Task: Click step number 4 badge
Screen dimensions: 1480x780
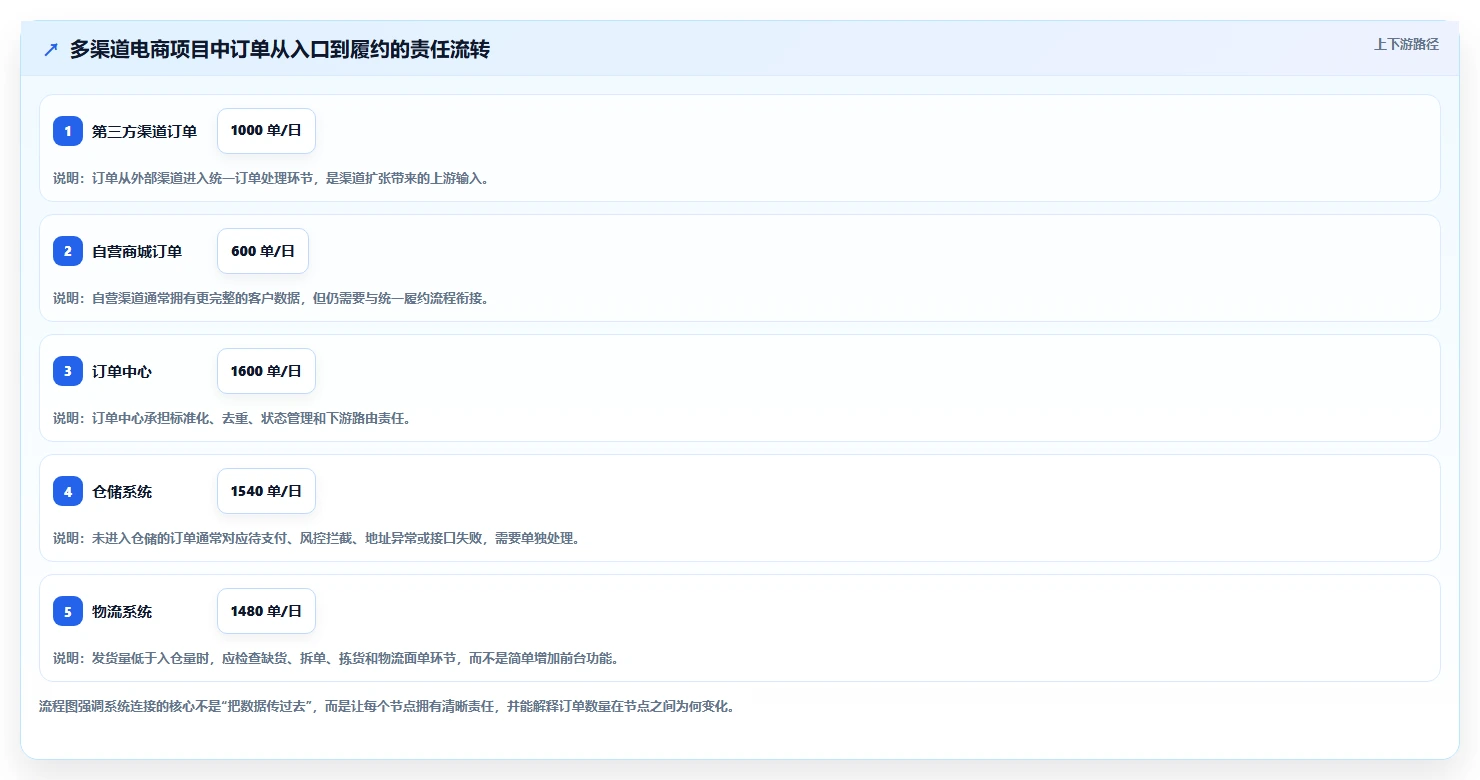Action: coord(68,491)
